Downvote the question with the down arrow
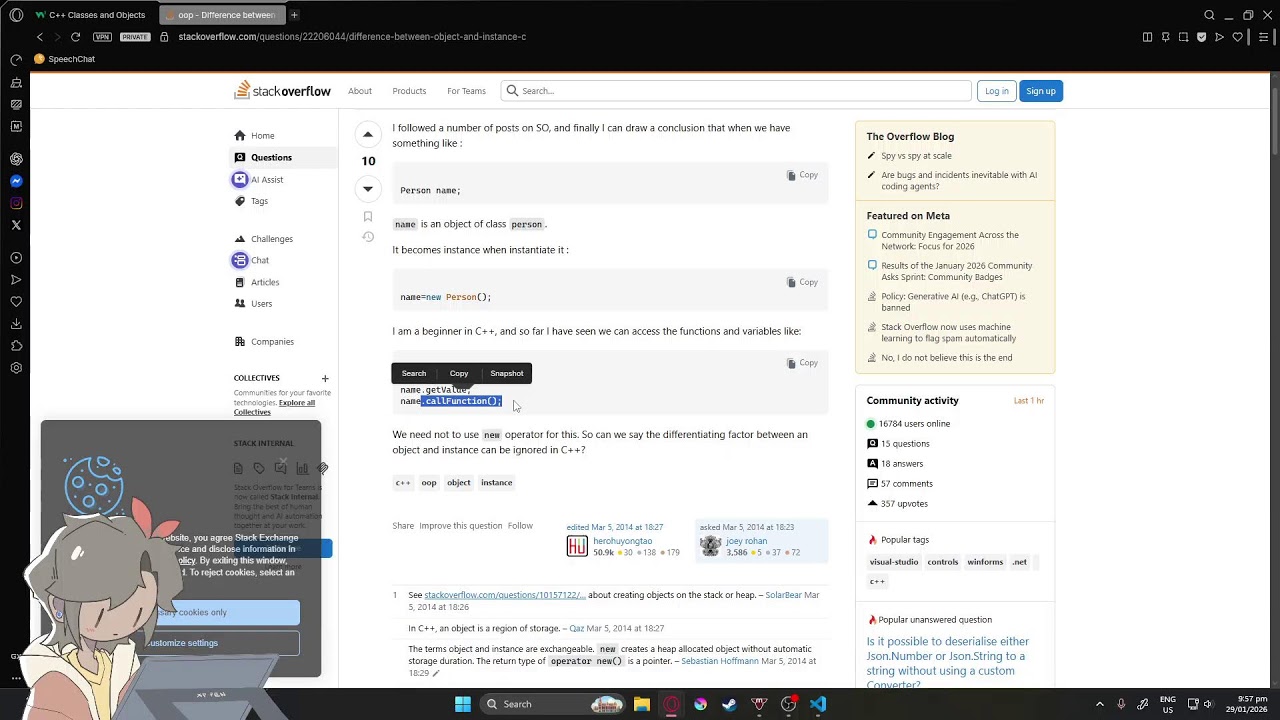The width and height of the screenshot is (1280, 720). coord(368,188)
